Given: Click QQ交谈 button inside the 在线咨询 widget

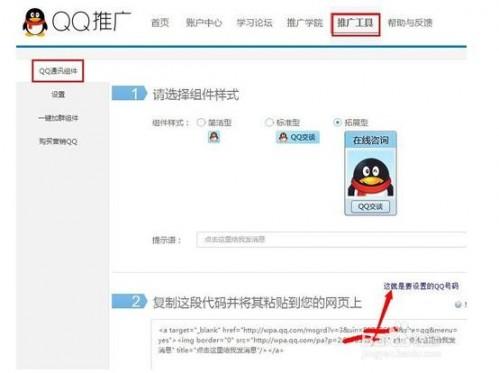Looking at the screenshot, I should tap(370, 207).
